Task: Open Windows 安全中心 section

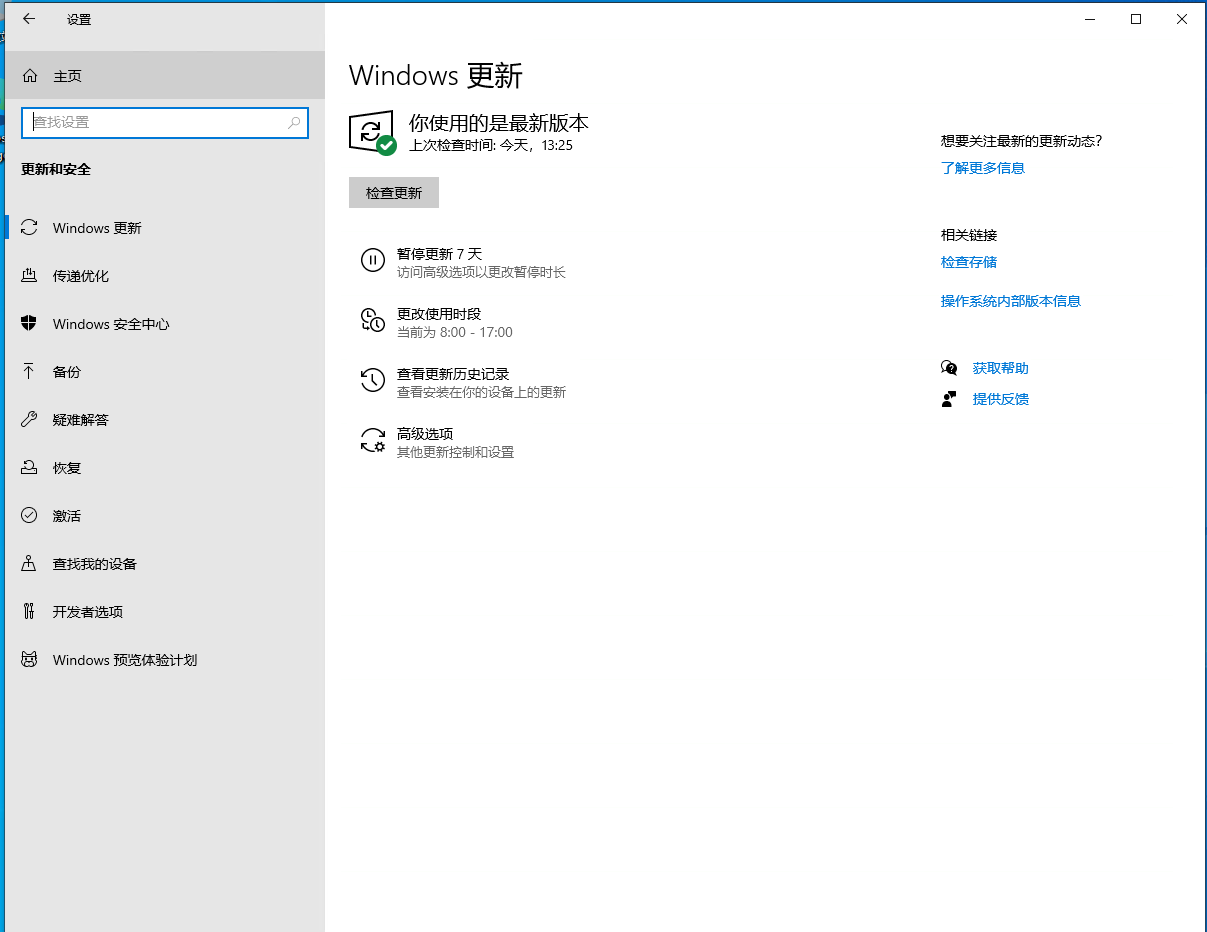Action: tap(165, 324)
